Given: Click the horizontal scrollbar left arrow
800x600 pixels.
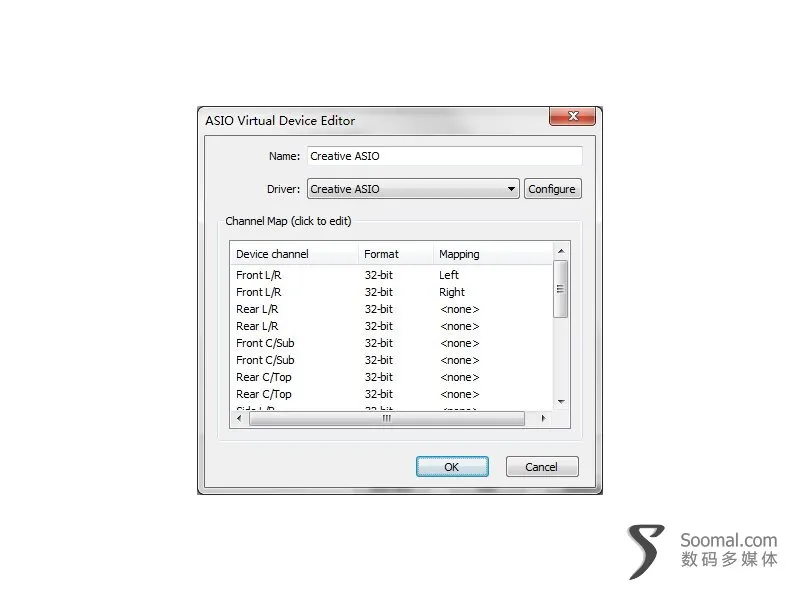Looking at the screenshot, I should click(x=239, y=418).
